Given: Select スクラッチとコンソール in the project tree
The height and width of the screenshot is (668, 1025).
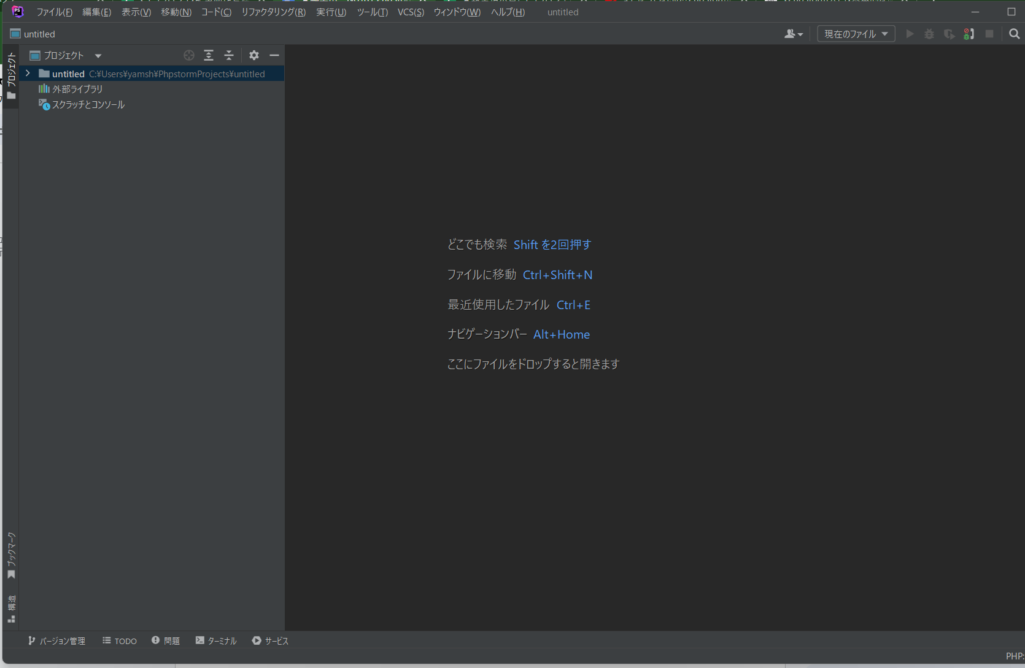Looking at the screenshot, I should point(88,105).
